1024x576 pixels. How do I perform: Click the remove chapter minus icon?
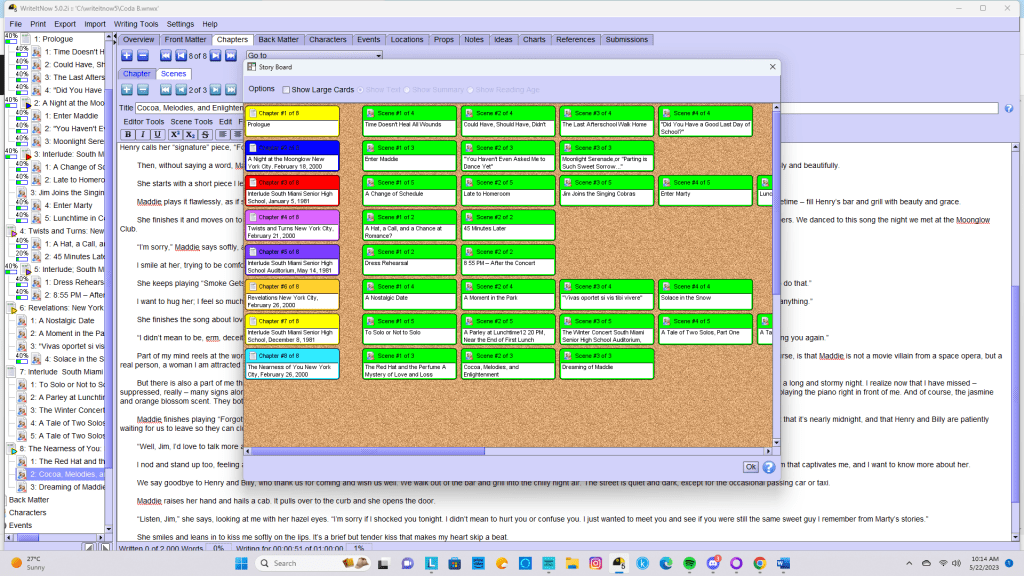click(x=143, y=56)
